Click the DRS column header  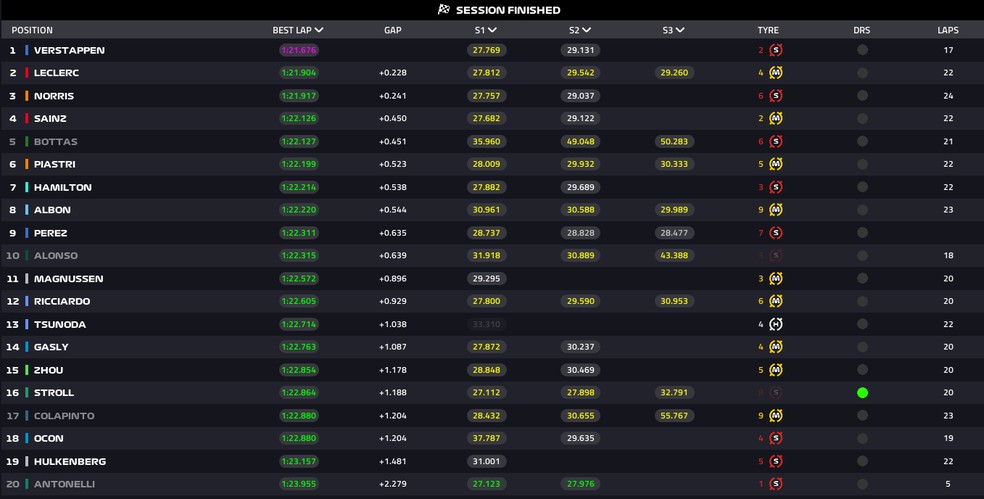click(862, 30)
